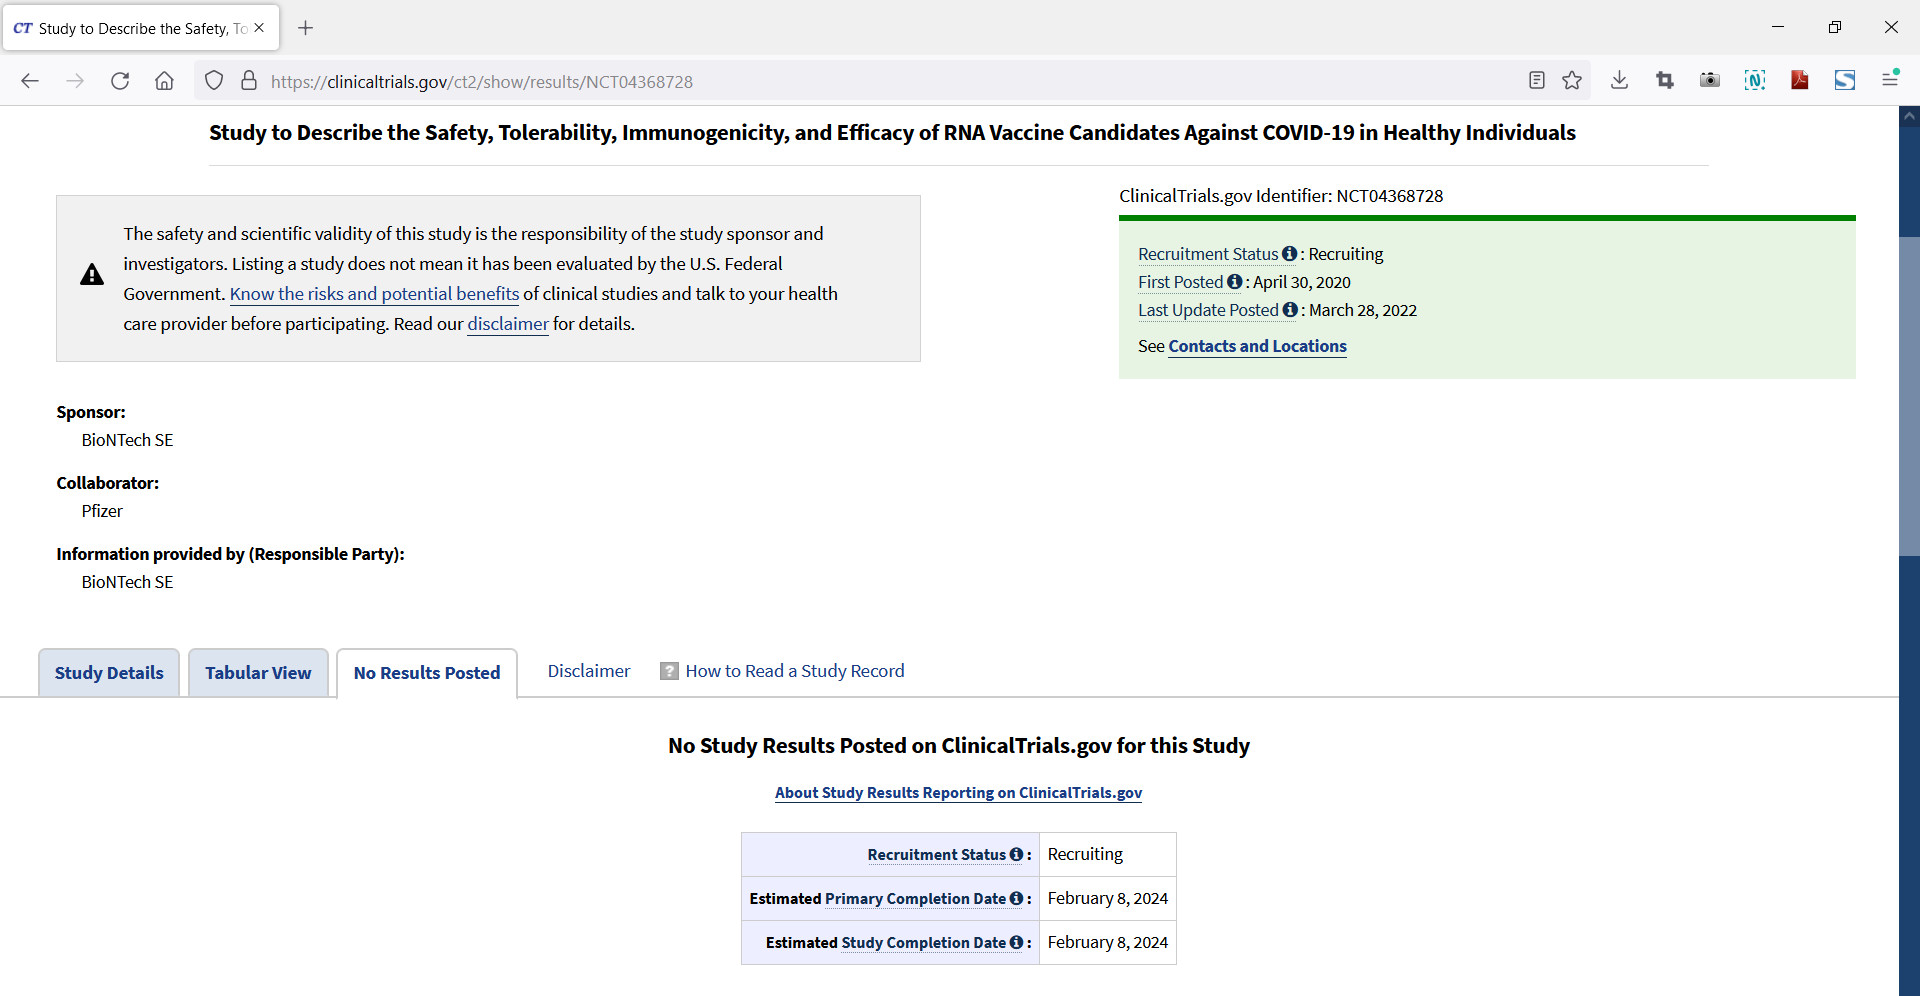Click How to Read a Study Record
This screenshot has height=996, width=1920.
tap(794, 671)
